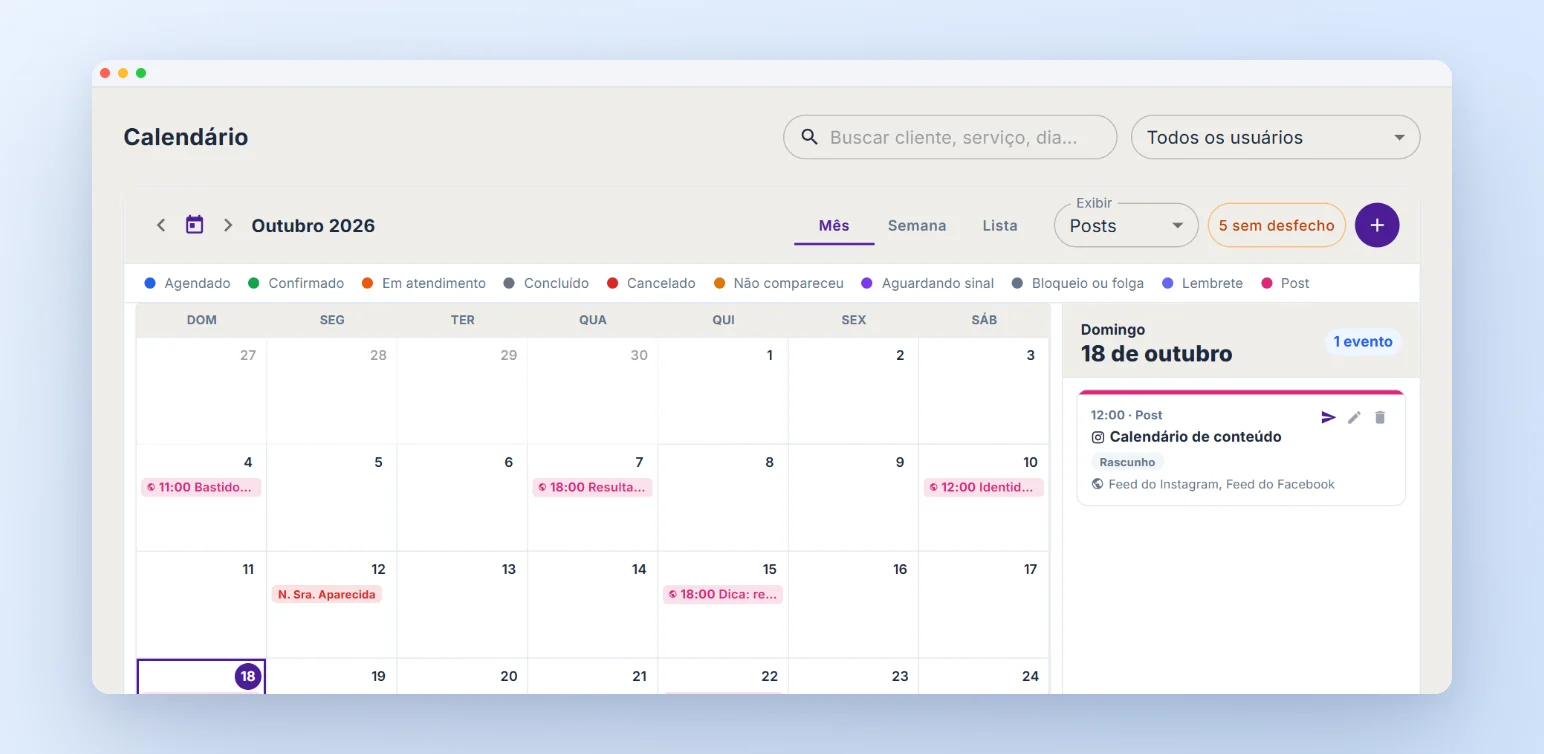The width and height of the screenshot is (1544, 754).
Task: Click the Confirmado legend label
Action: tap(306, 283)
